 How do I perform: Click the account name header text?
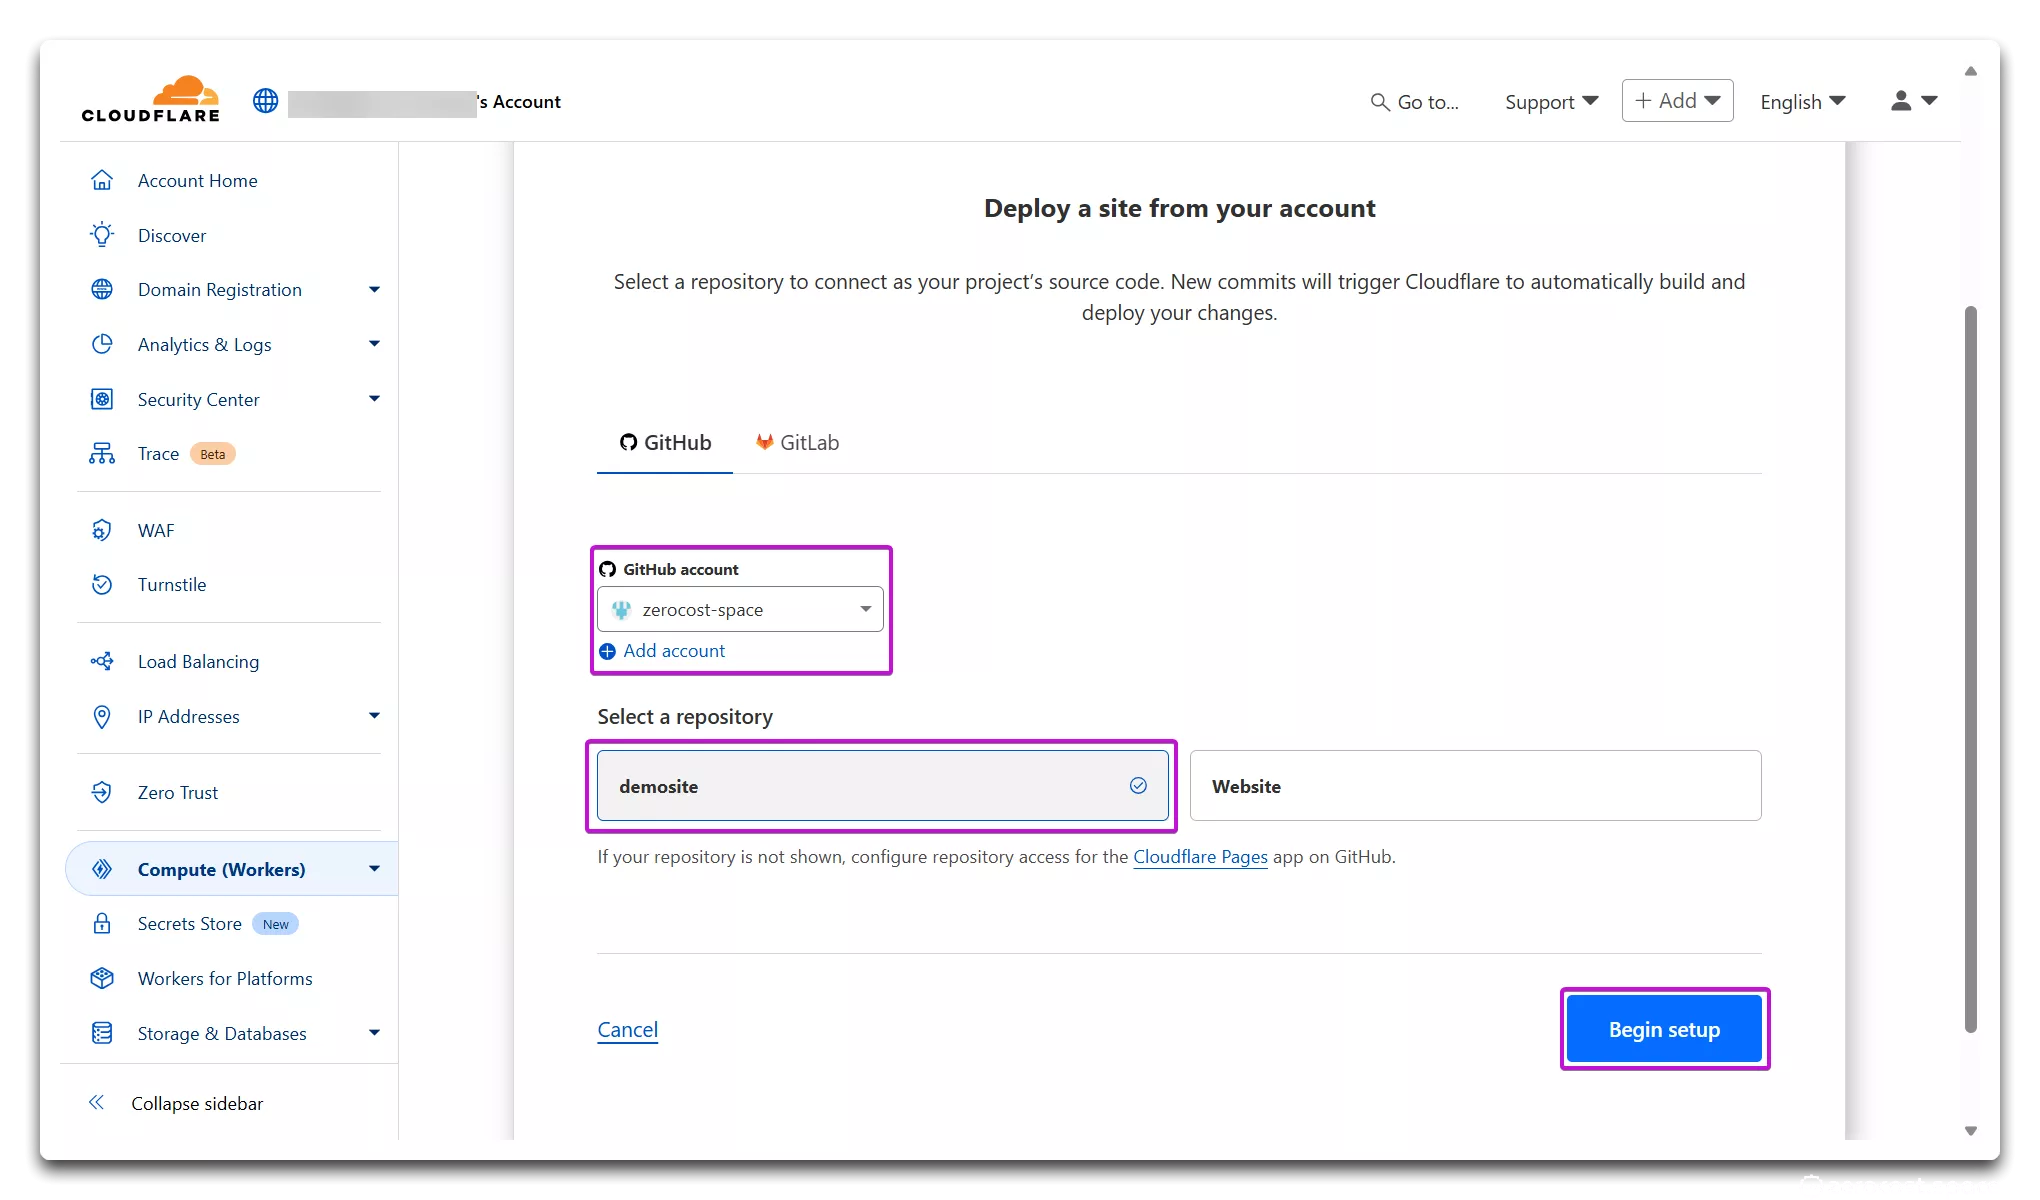425,102
